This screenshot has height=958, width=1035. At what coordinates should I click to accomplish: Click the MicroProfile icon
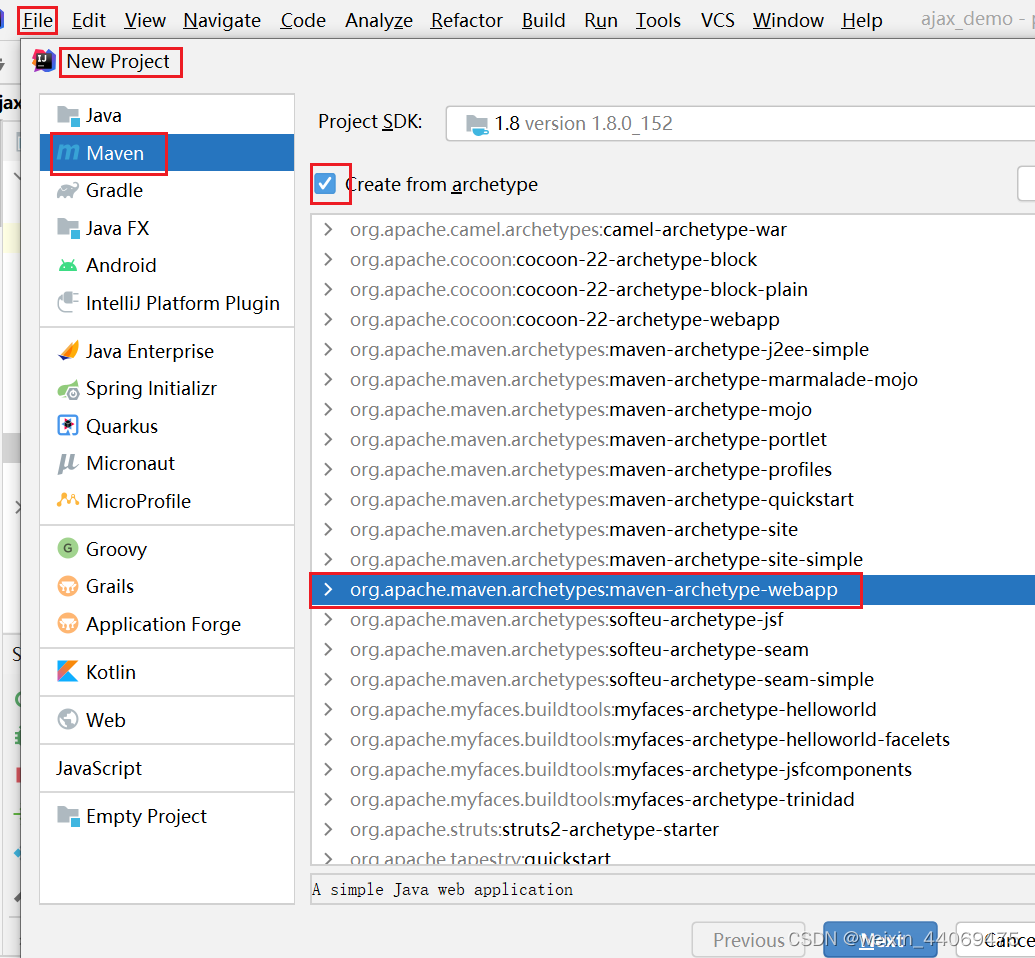point(68,501)
